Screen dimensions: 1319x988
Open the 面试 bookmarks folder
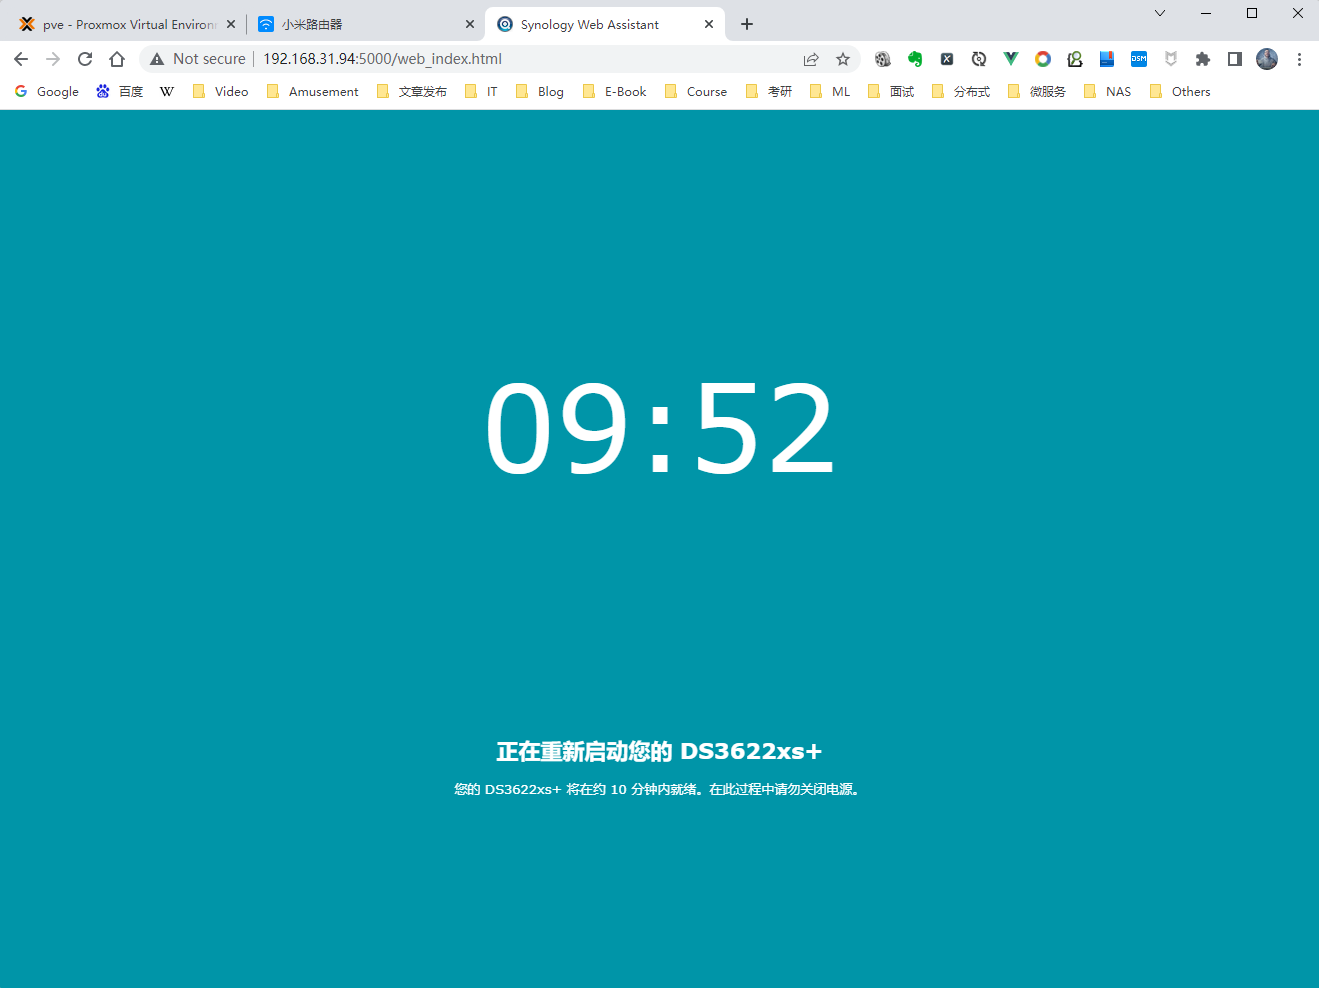point(892,91)
